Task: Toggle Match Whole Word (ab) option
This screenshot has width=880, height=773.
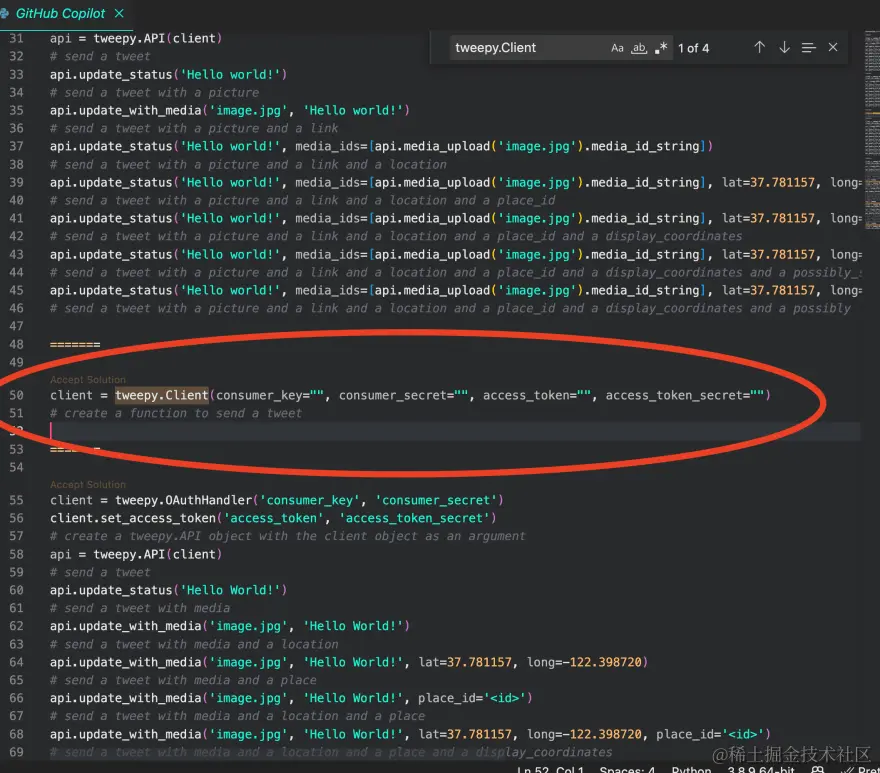Action: click(x=639, y=48)
